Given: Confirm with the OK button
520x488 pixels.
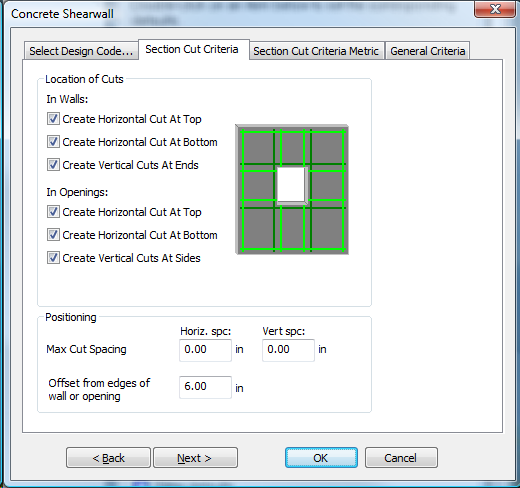Looking at the screenshot, I should 321,458.
